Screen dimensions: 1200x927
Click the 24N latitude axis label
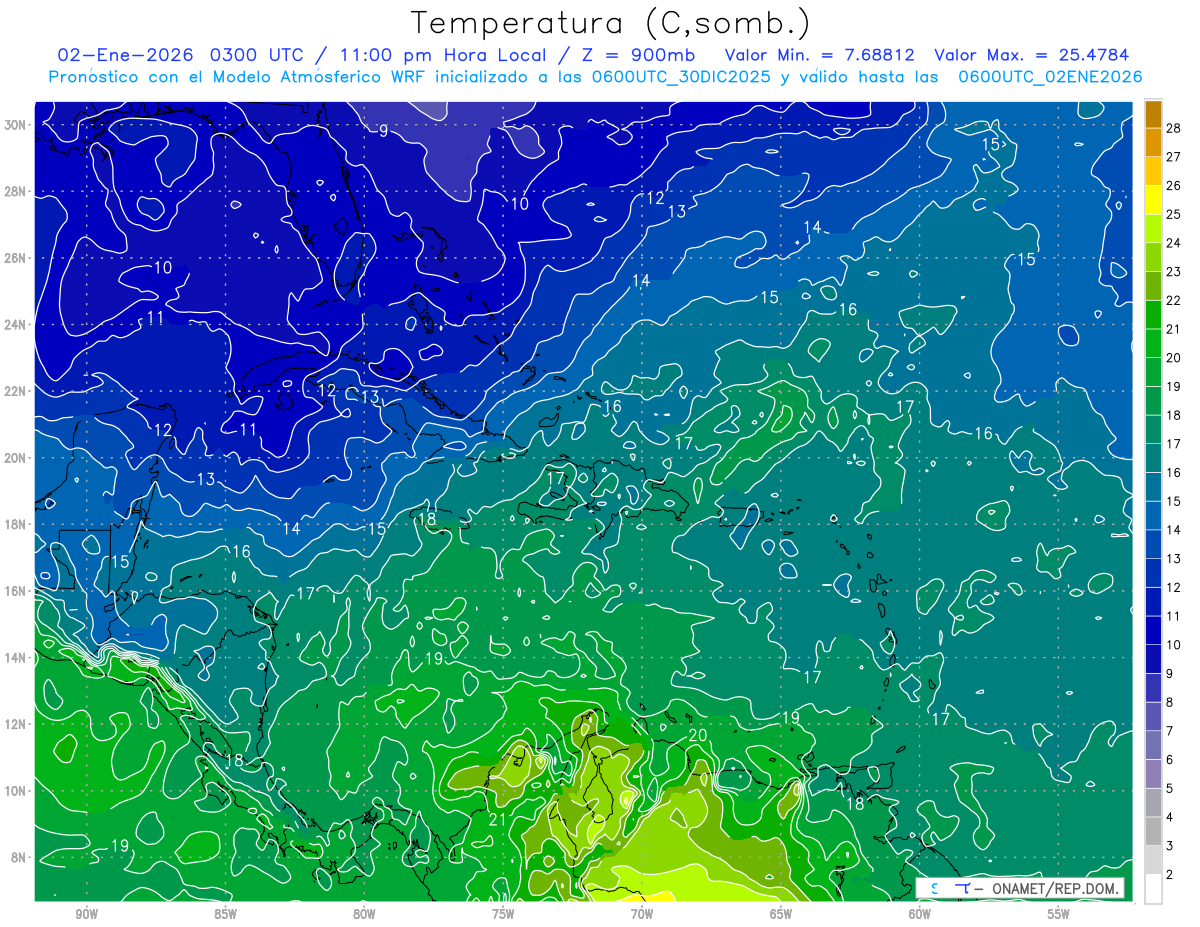coord(17,325)
